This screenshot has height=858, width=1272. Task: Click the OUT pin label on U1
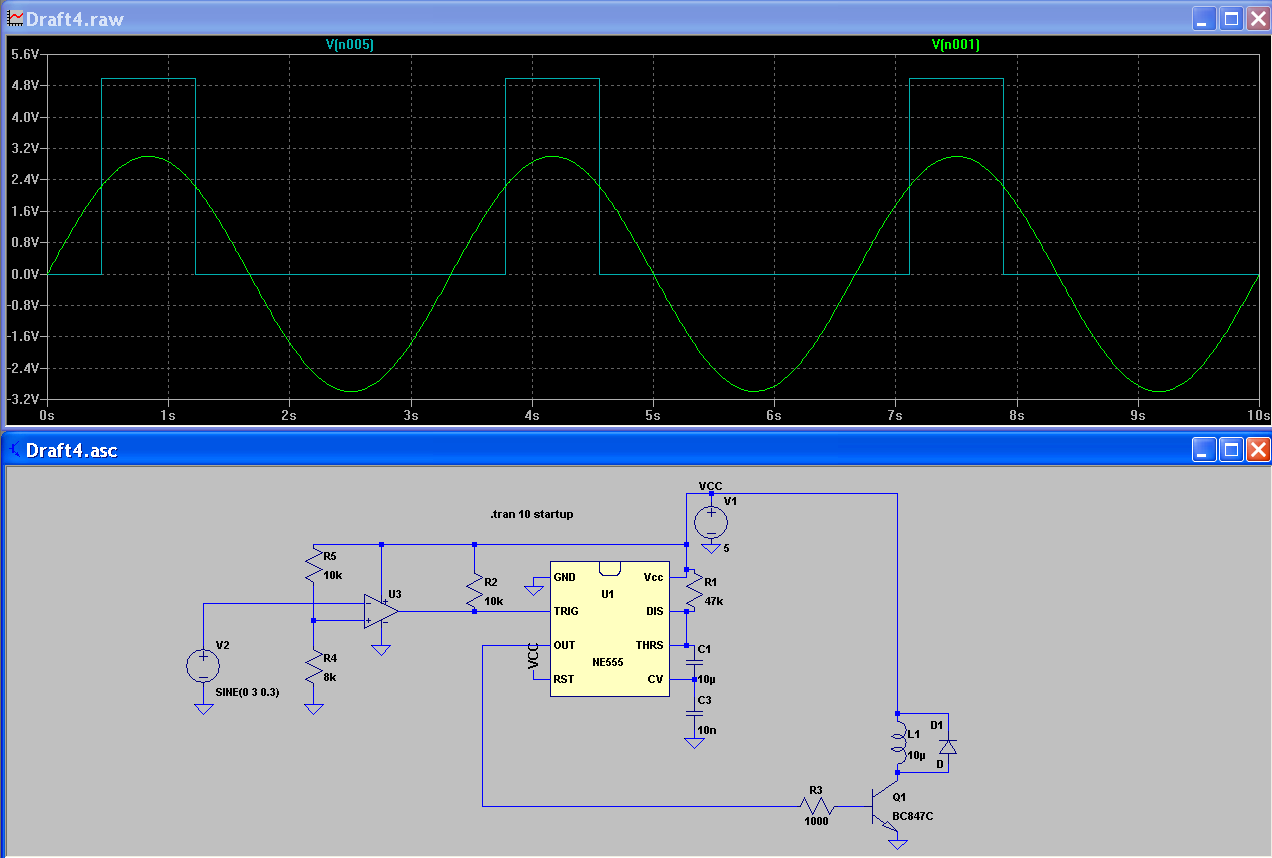(564, 645)
